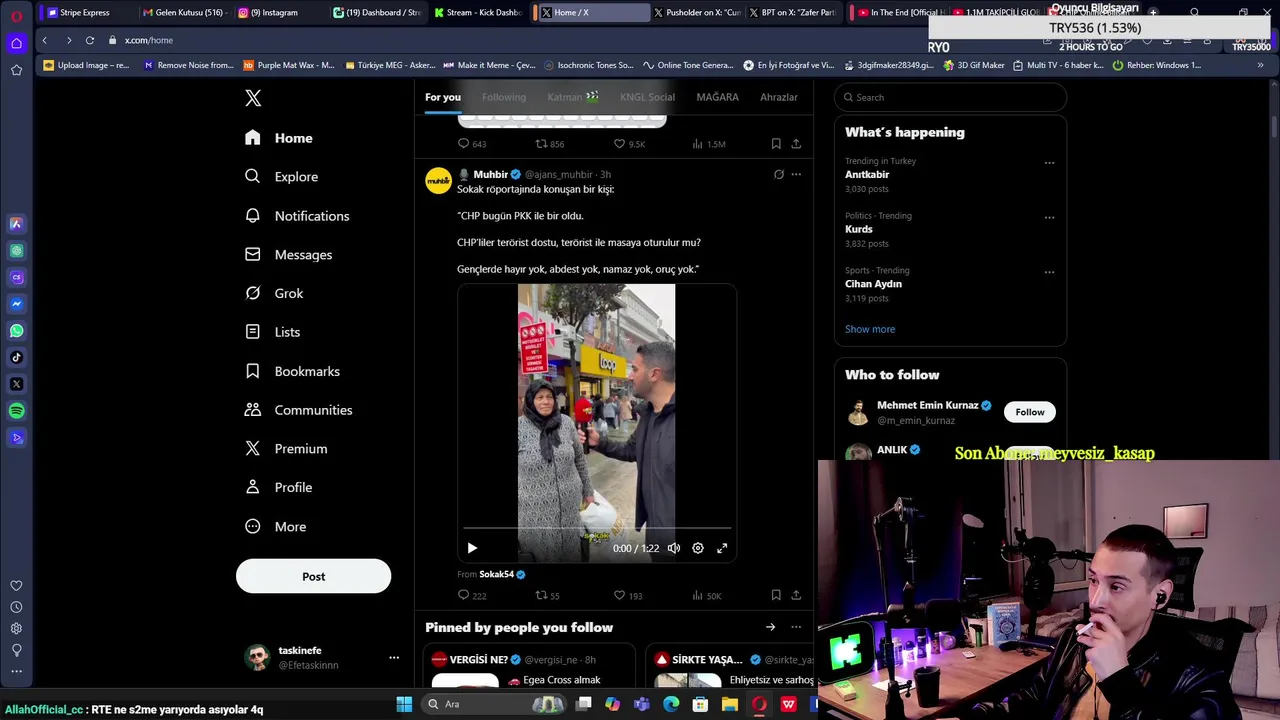Image resolution: width=1280 pixels, height=720 pixels.
Task: Open the Windows Start menu
Action: tap(404, 704)
